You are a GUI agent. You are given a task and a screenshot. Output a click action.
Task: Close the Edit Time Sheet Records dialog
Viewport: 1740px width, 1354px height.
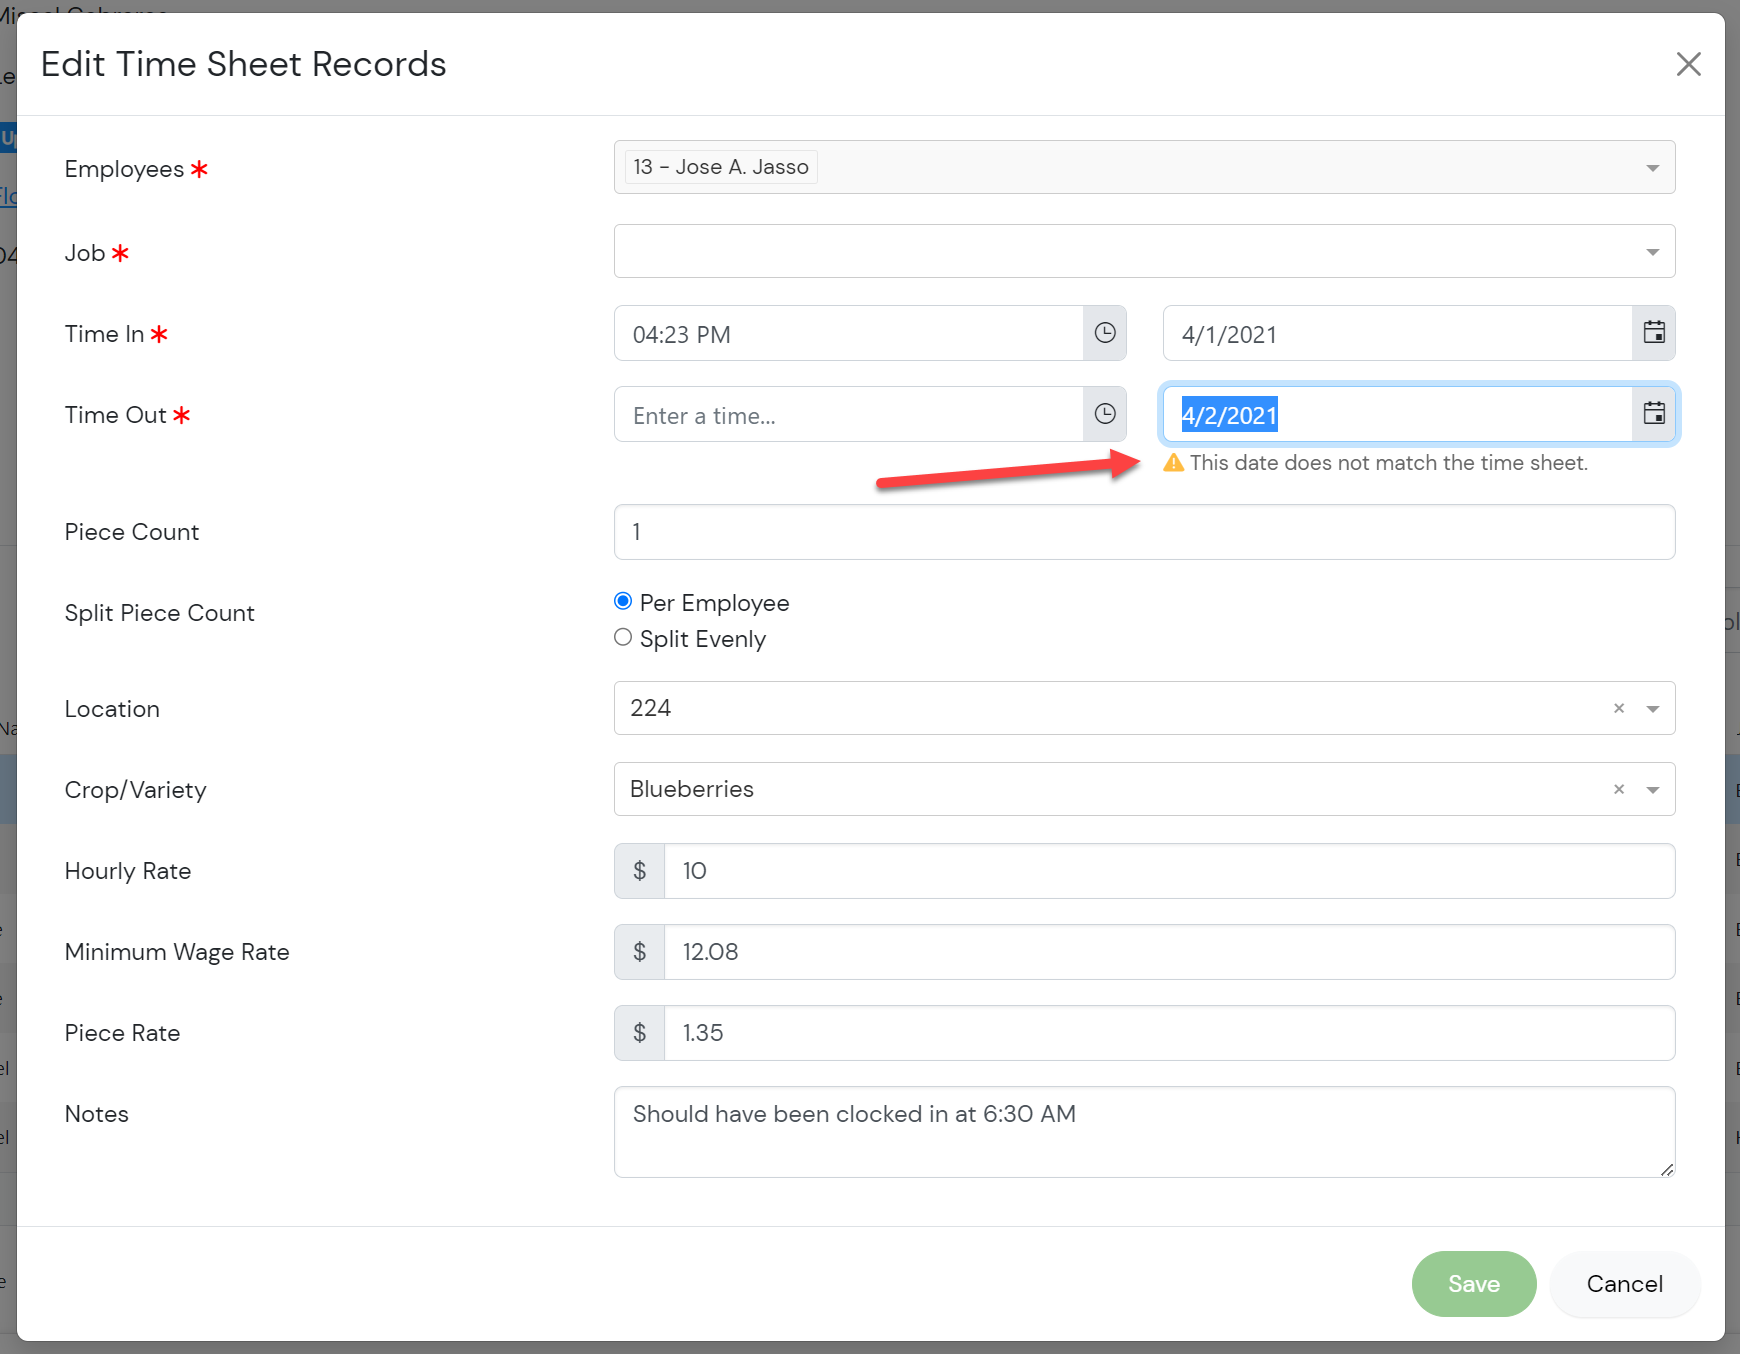tap(1688, 64)
